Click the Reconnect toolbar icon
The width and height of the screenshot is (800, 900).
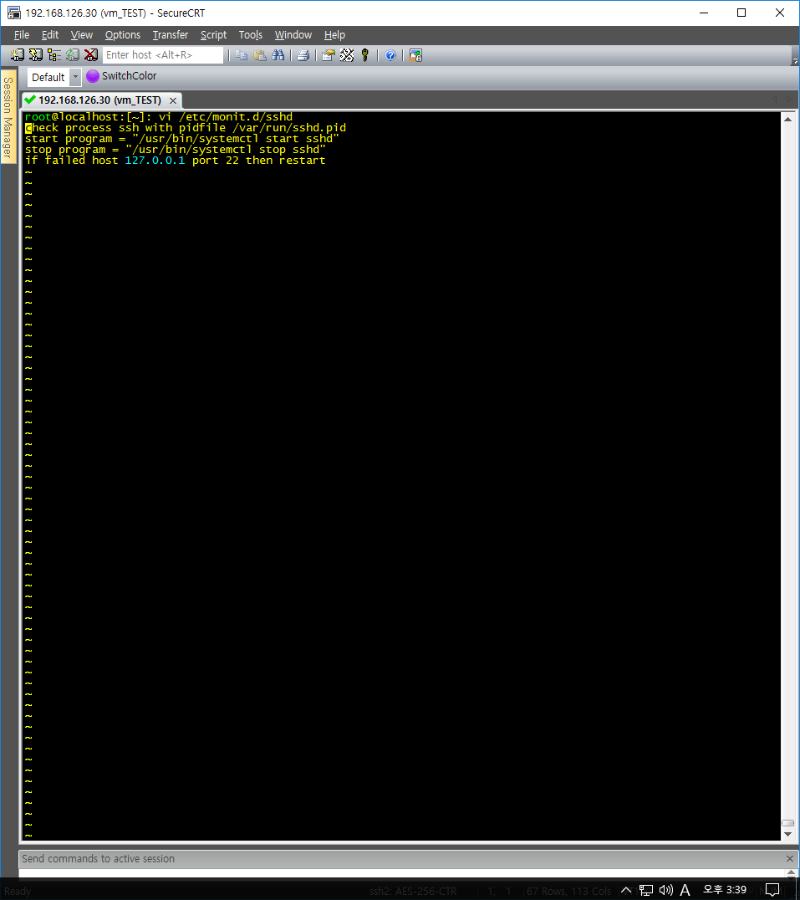coord(72,55)
